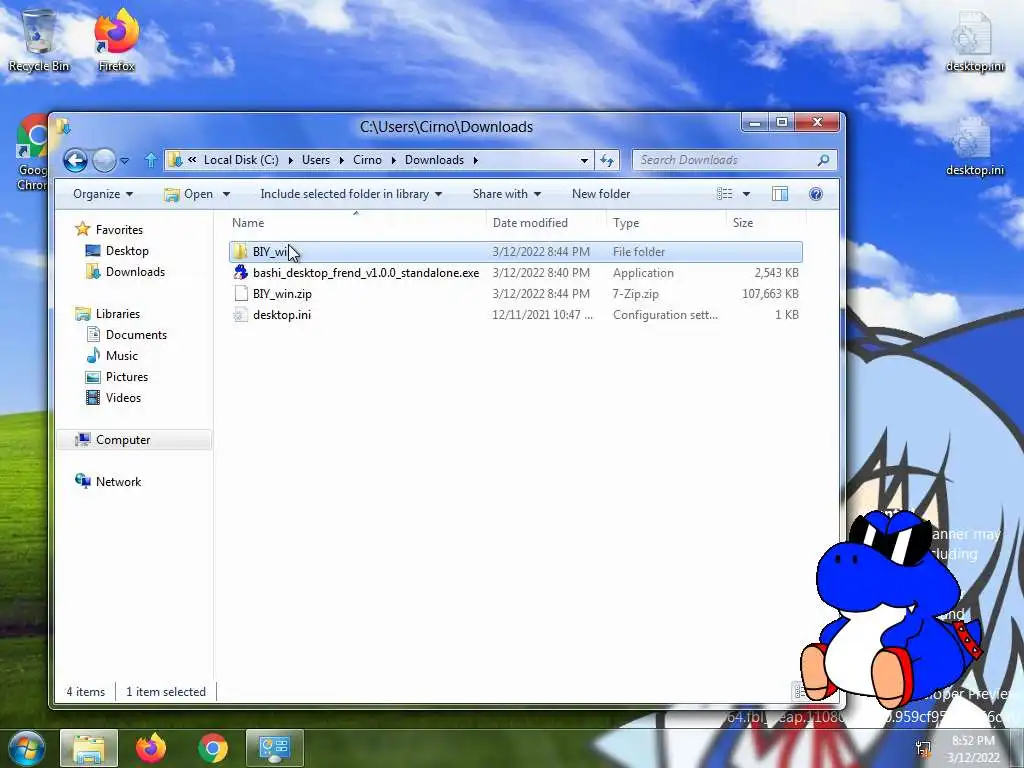
Task: Open Pictures library
Action: 127,377
